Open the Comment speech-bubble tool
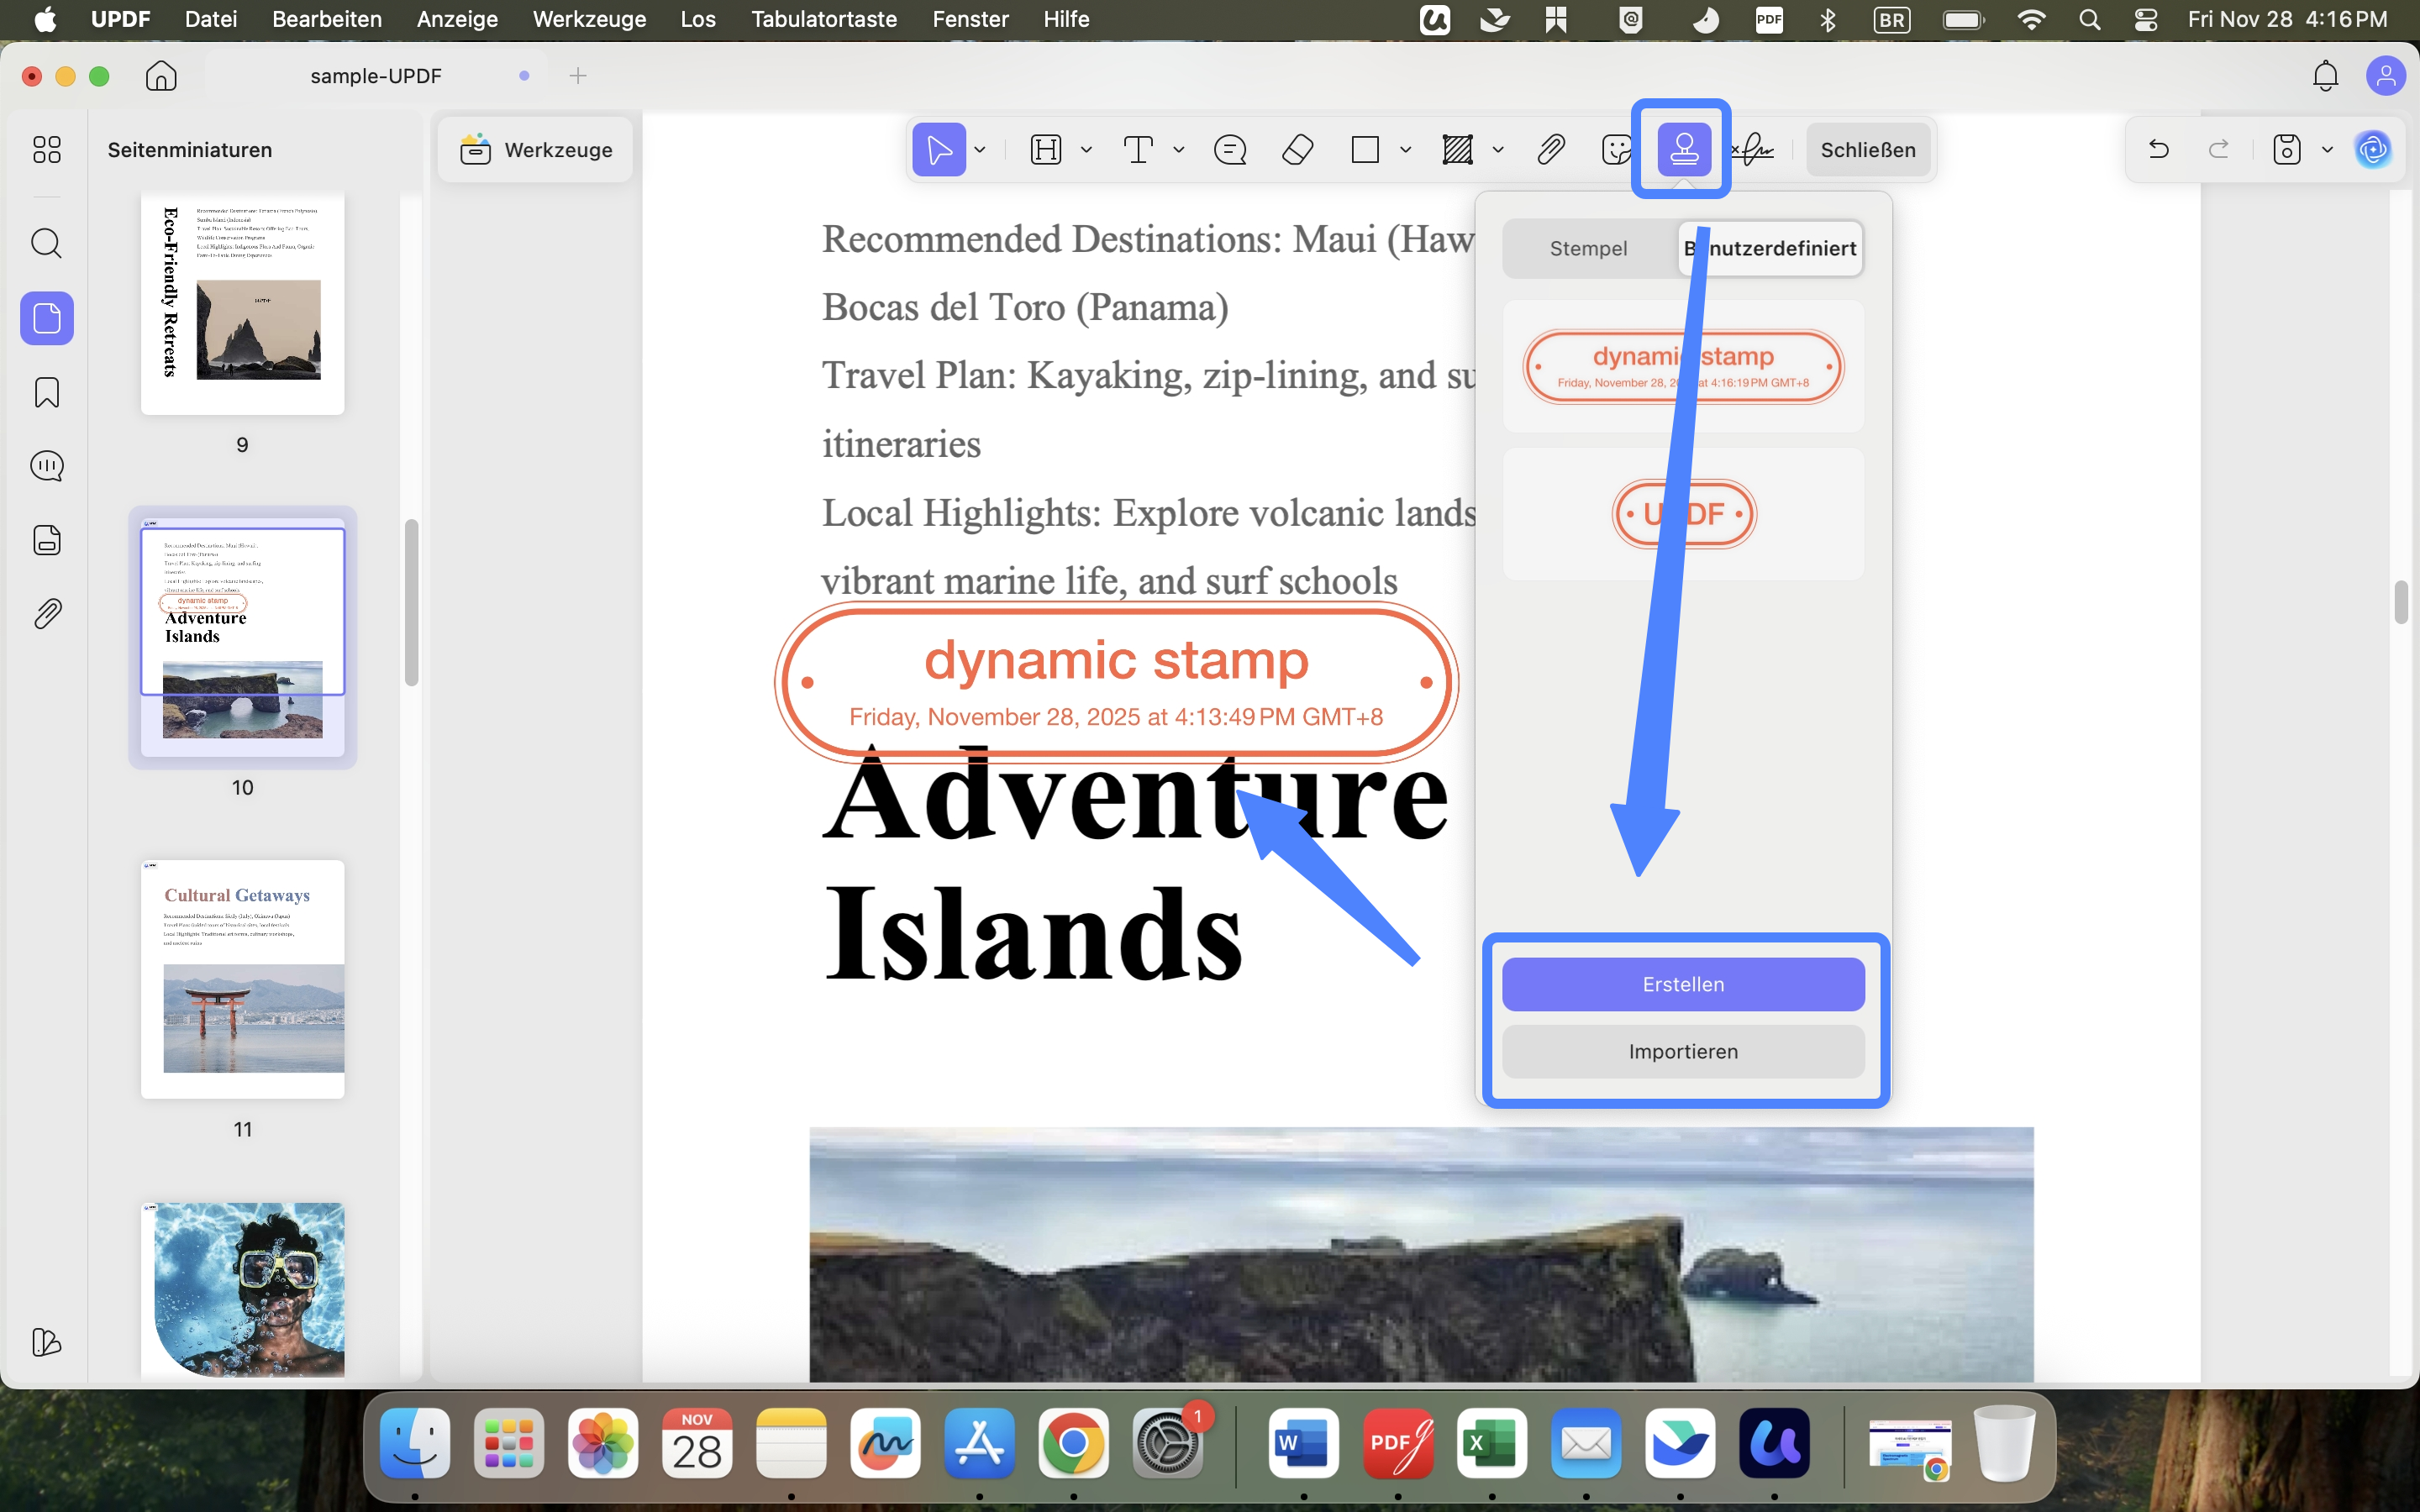The height and width of the screenshot is (1512, 2420). click(x=1230, y=149)
